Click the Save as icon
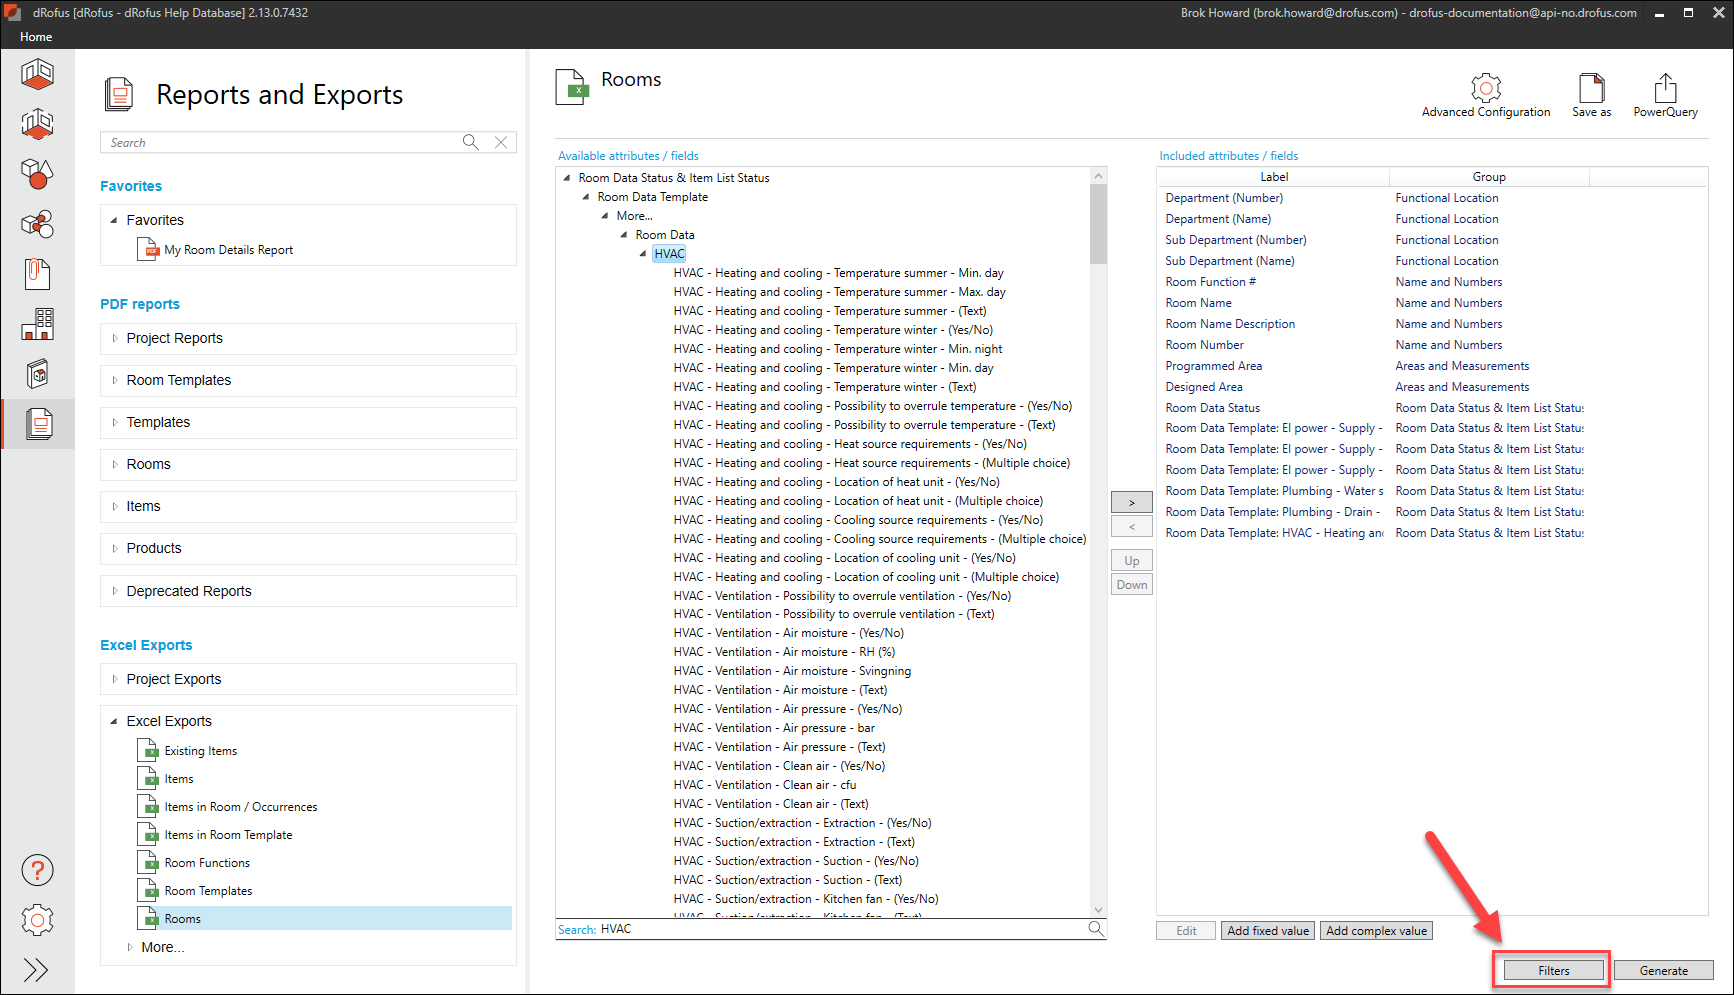 [1591, 88]
